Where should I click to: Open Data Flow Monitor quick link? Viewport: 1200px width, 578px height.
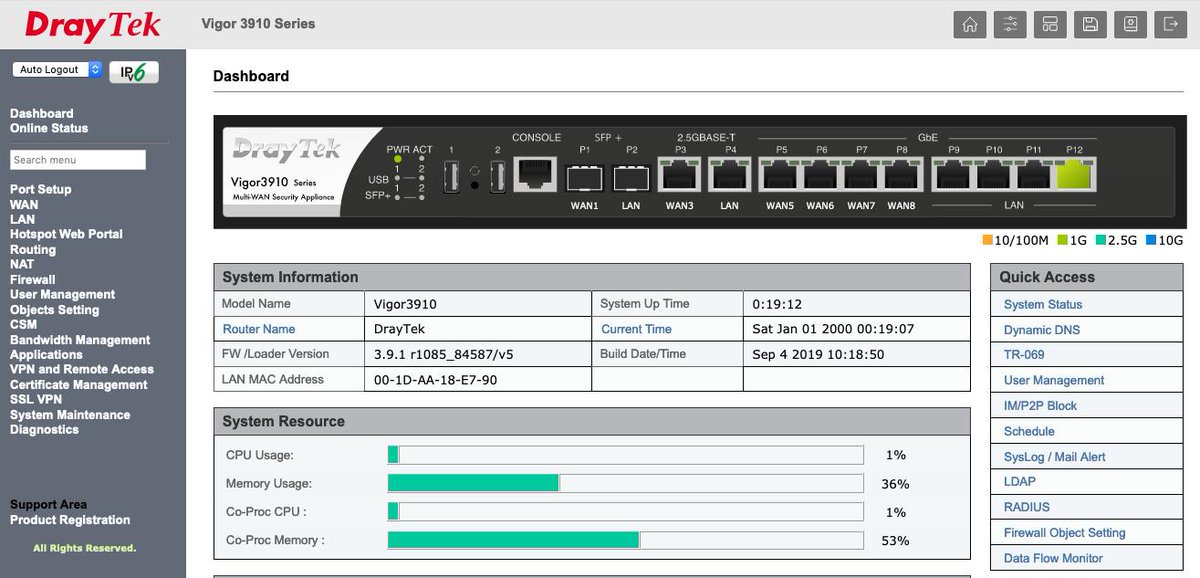tap(1053, 559)
